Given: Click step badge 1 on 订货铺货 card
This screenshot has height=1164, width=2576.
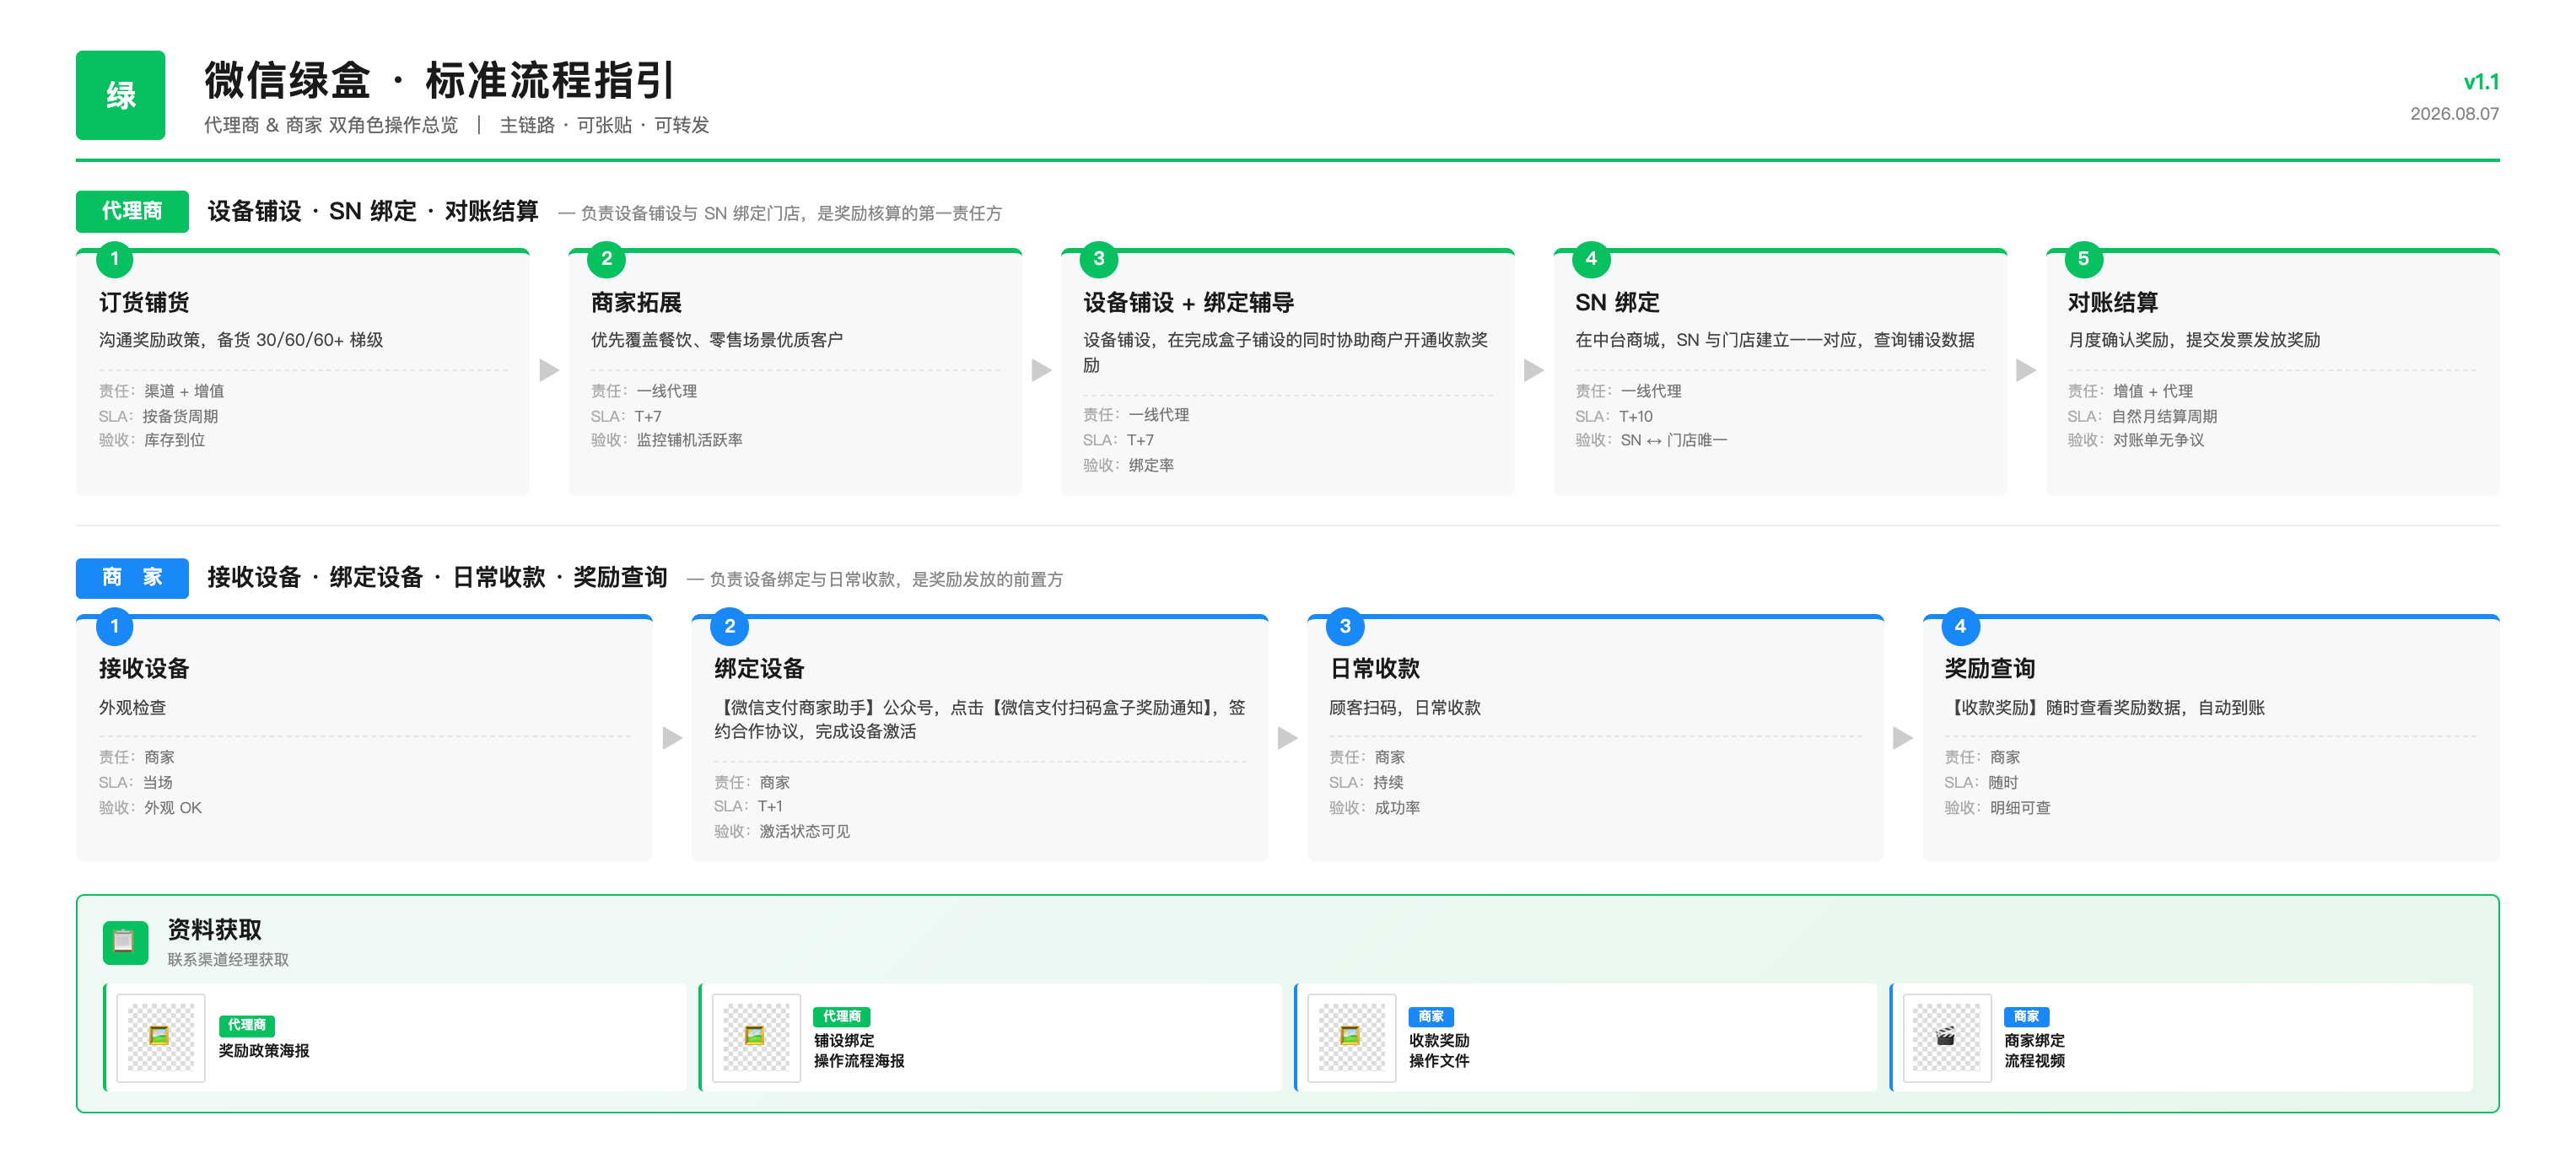Looking at the screenshot, I should click(x=115, y=259).
